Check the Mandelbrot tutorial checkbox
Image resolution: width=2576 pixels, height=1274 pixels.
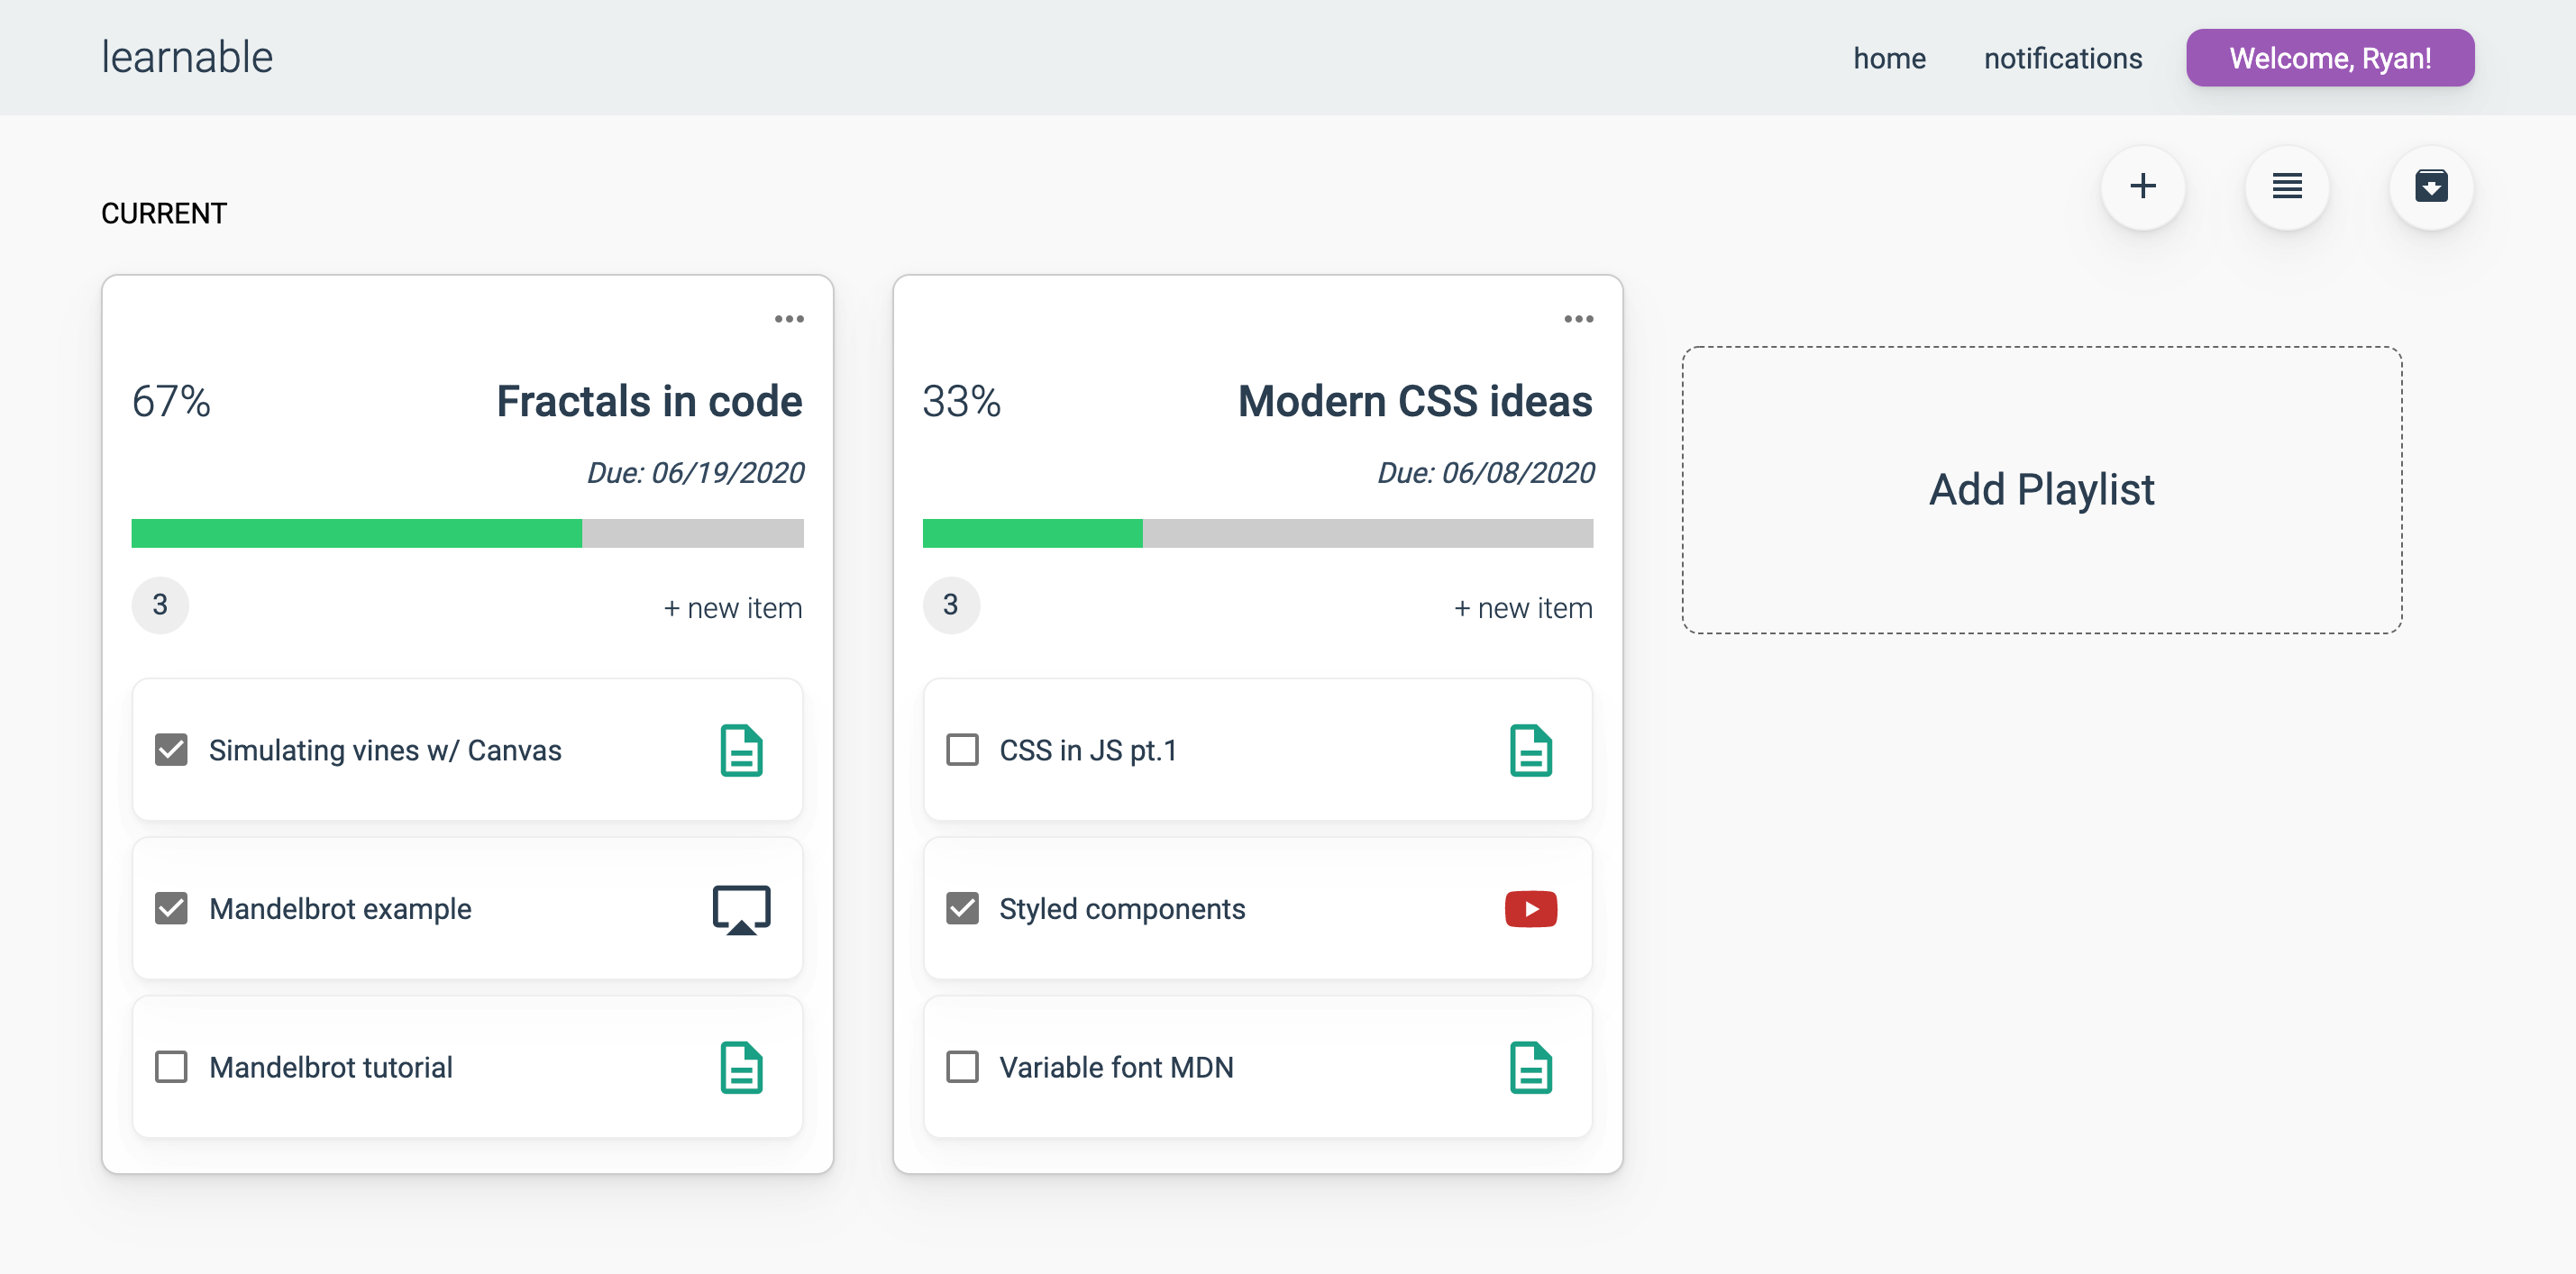click(x=171, y=1066)
